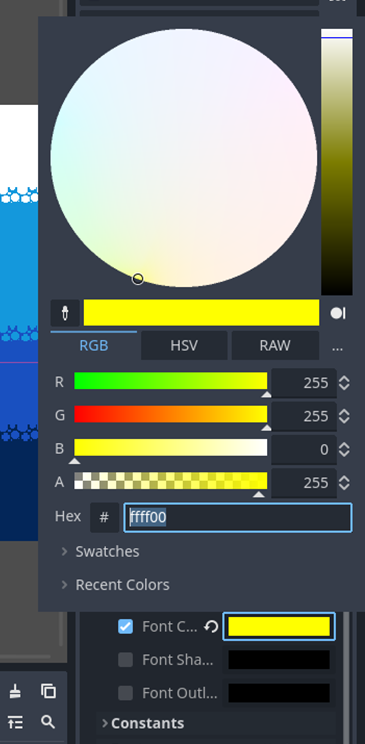Adjust the B blue channel stepper arrows
The height and width of the screenshot is (744, 365).
pyautogui.click(x=344, y=449)
